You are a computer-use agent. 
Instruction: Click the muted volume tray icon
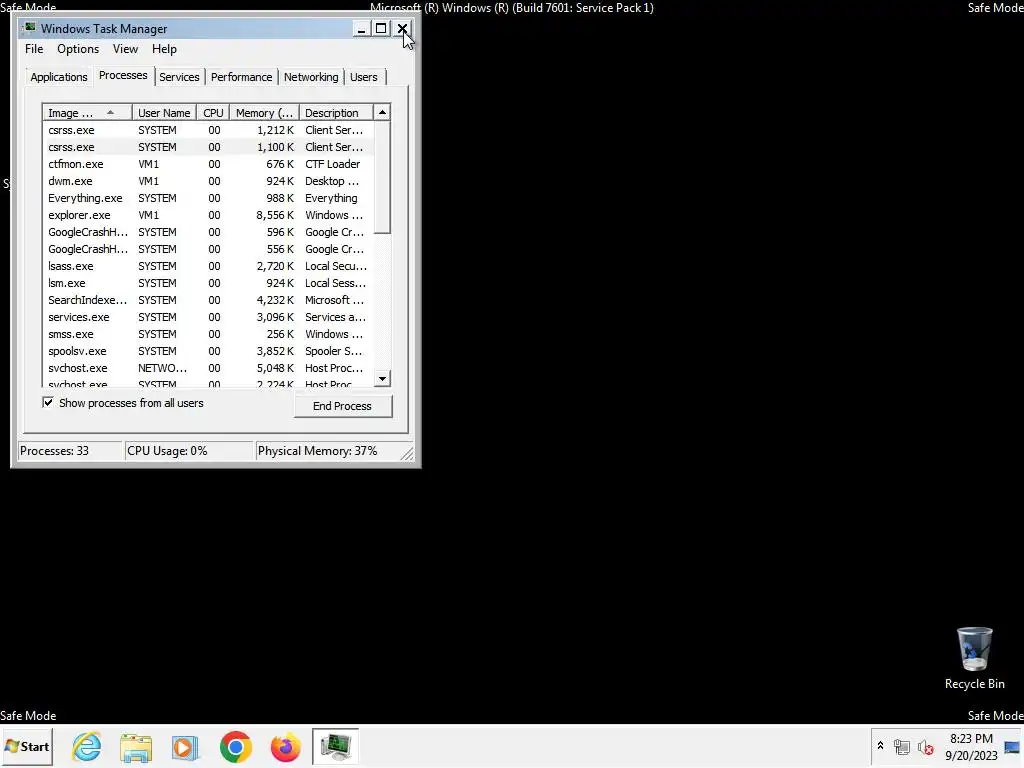click(x=925, y=746)
